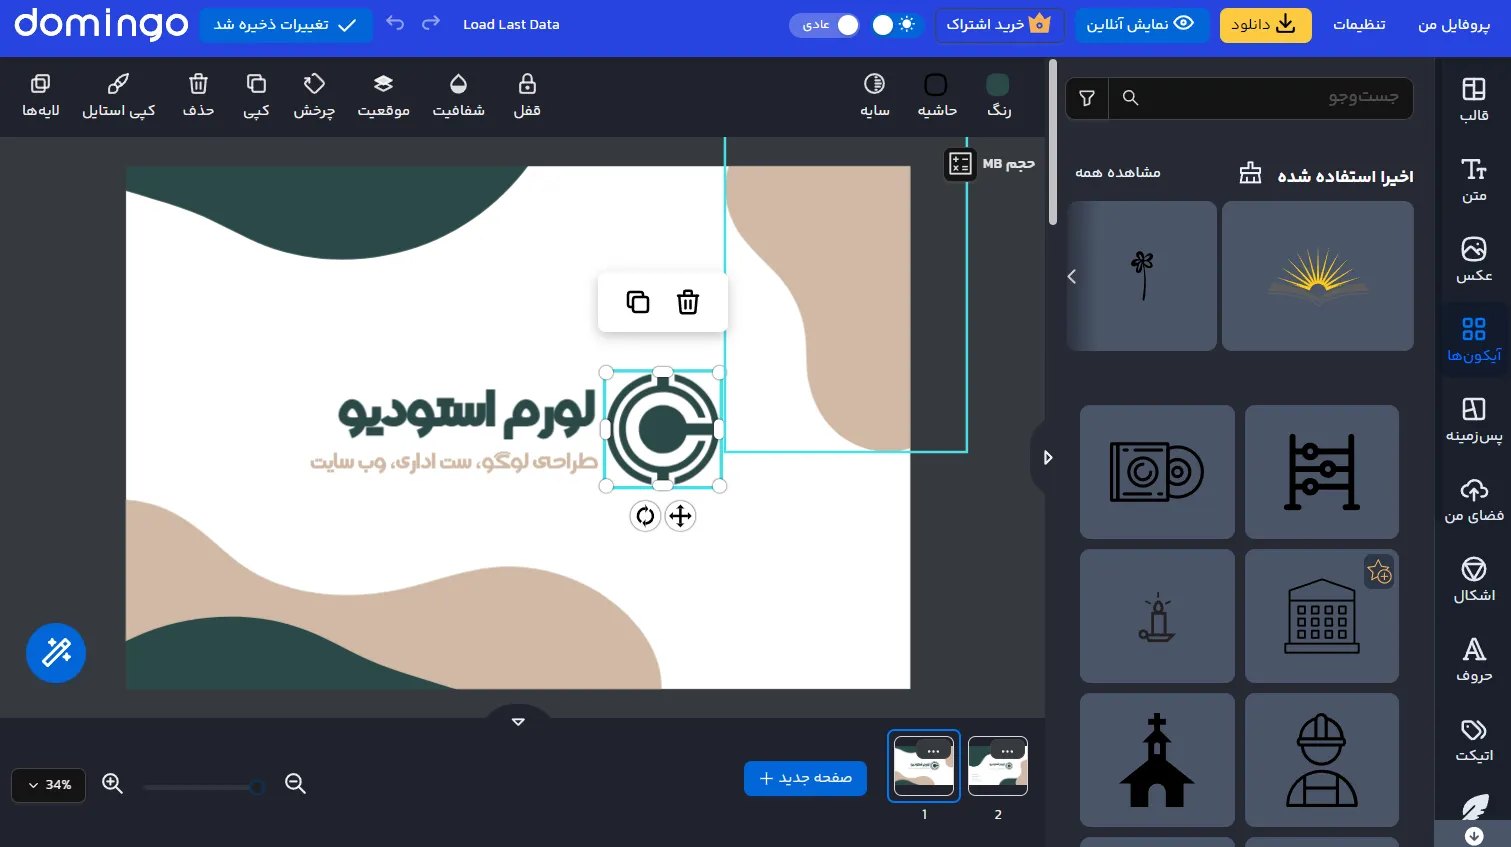This screenshot has height=847, width=1511.
Task: Click نمایش آنلاین online preview button
Action: coord(1141,24)
